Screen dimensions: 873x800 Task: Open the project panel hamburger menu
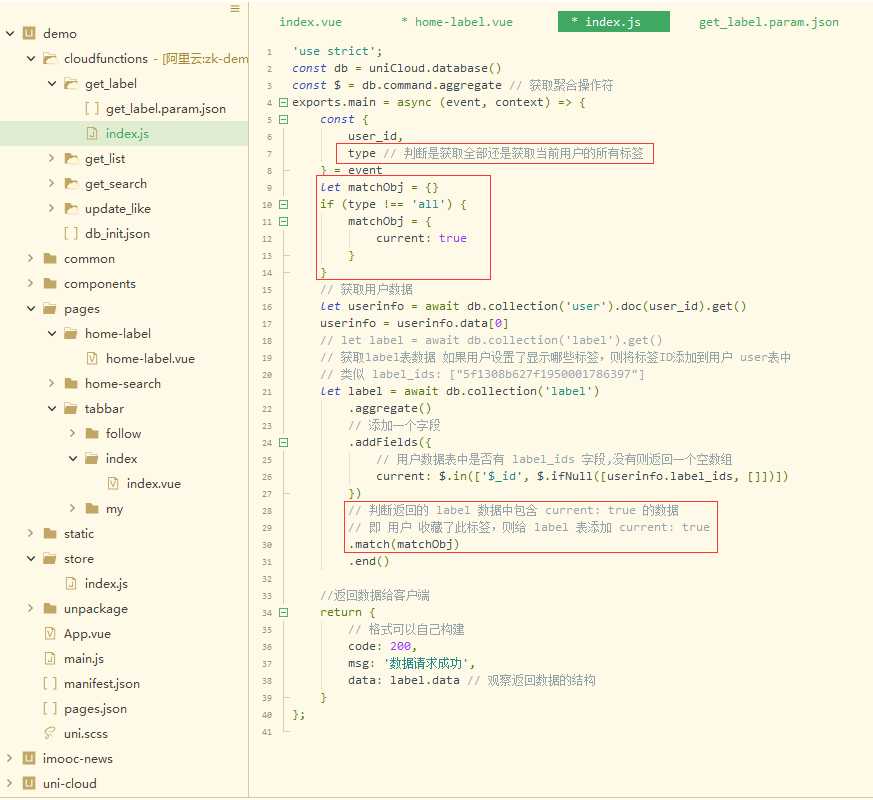coord(235,9)
